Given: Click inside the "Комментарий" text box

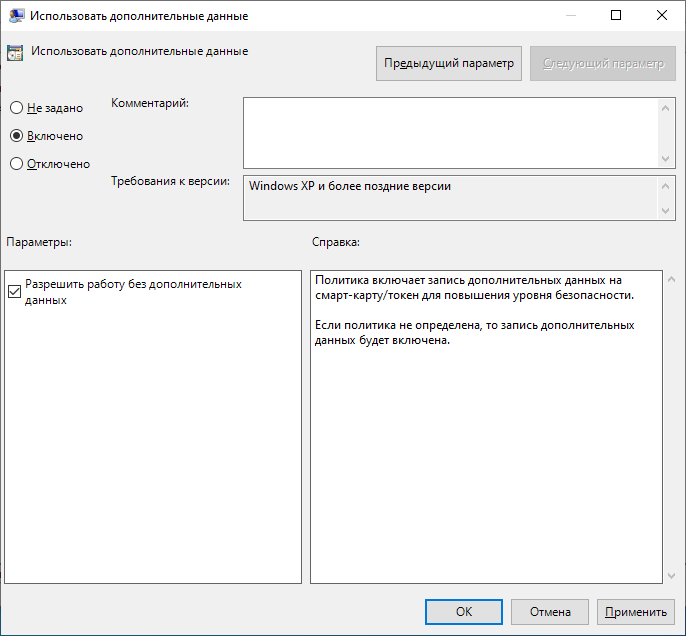Looking at the screenshot, I should [x=450, y=131].
